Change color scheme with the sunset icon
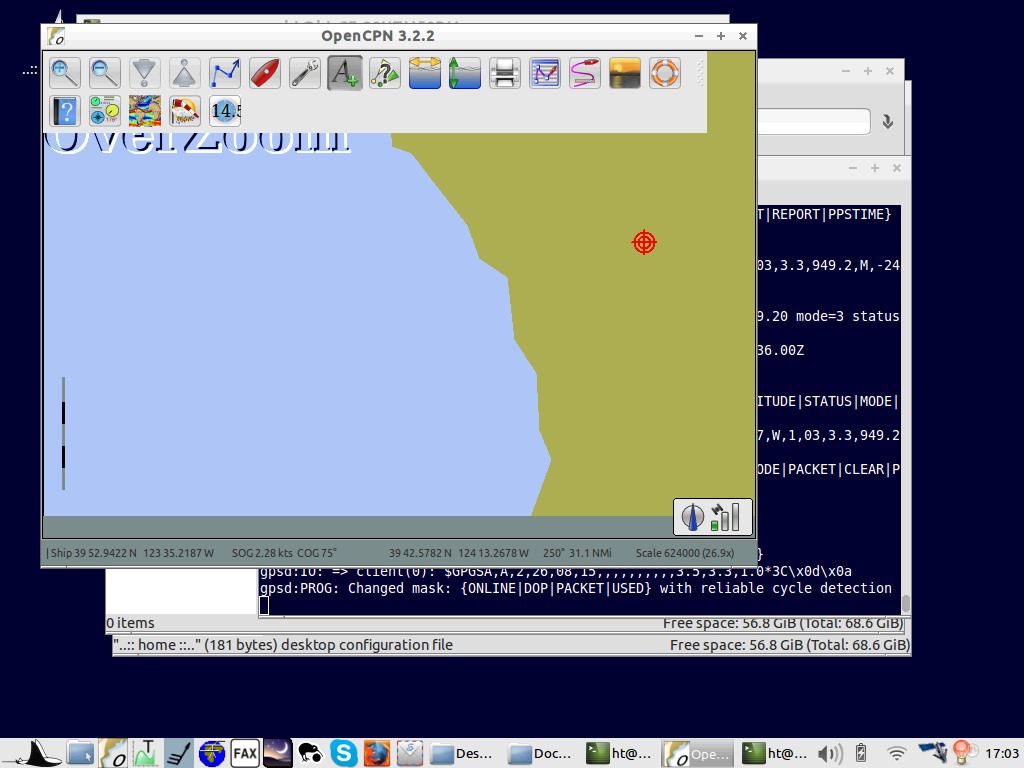This screenshot has height=768, width=1024. pyautogui.click(x=625, y=73)
